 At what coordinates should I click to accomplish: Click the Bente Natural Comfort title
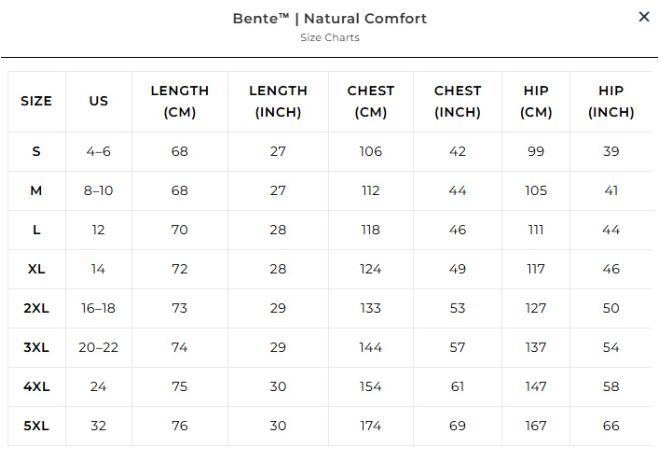pos(330,18)
